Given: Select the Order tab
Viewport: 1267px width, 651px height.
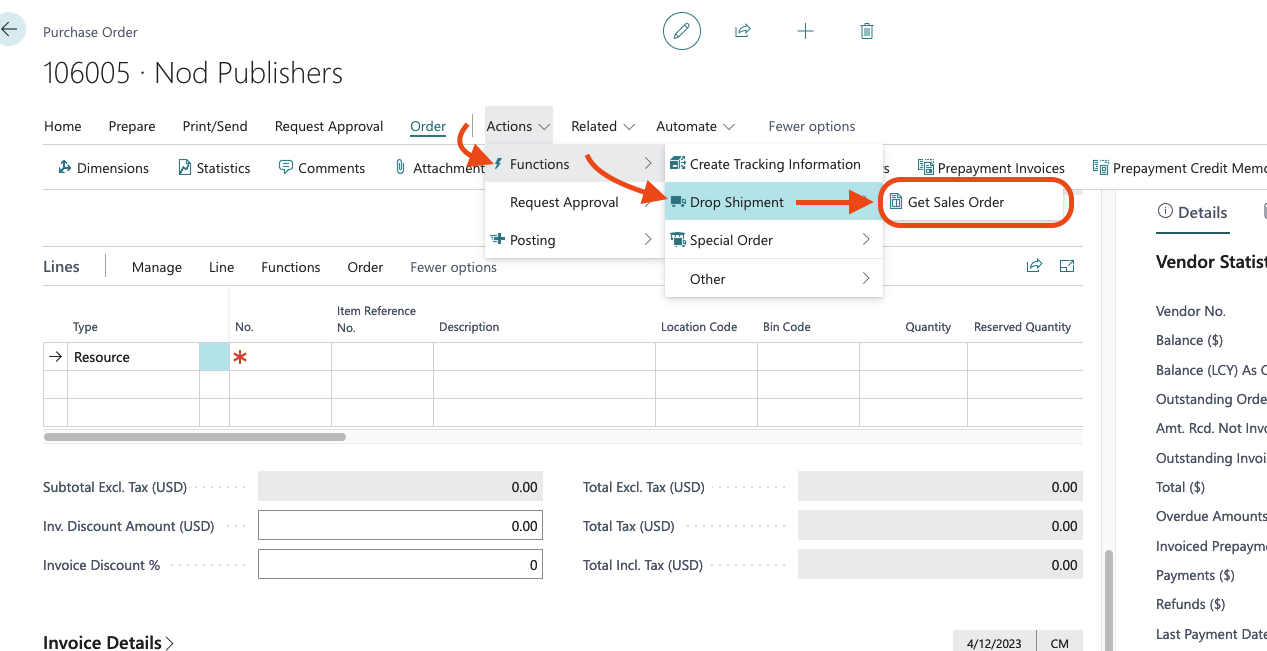Looking at the screenshot, I should pos(428,126).
